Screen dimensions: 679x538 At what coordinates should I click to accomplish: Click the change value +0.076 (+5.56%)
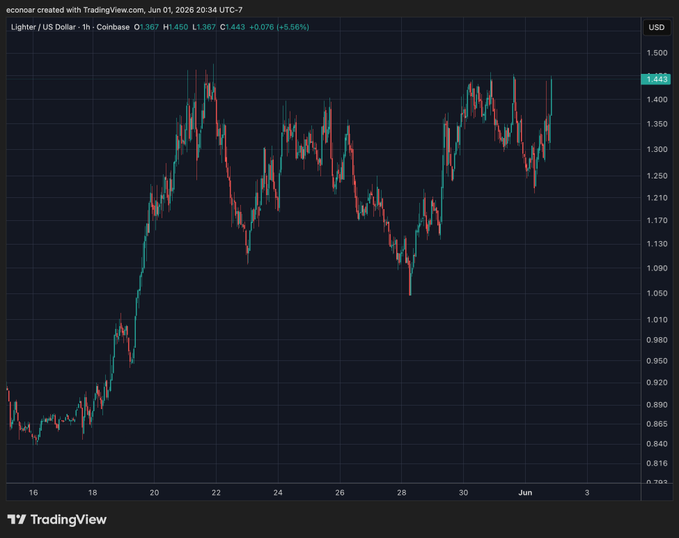point(279,27)
